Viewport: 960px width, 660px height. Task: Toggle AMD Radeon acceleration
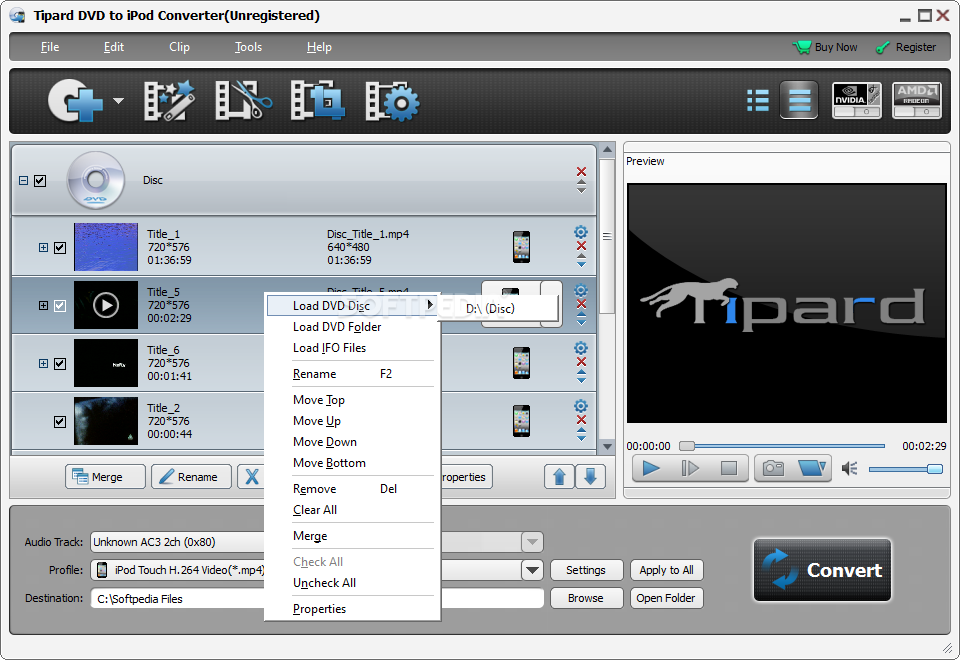pyautogui.click(x=917, y=100)
